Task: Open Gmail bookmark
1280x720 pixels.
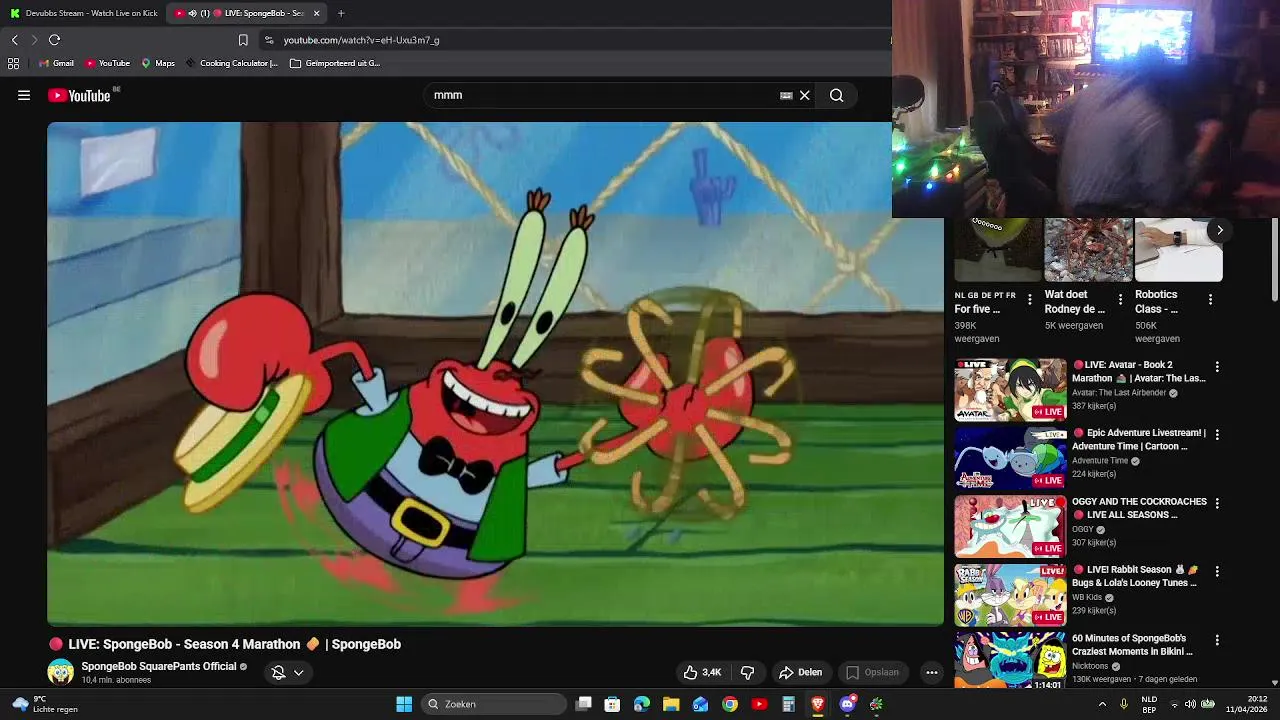Action: pos(56,63)
